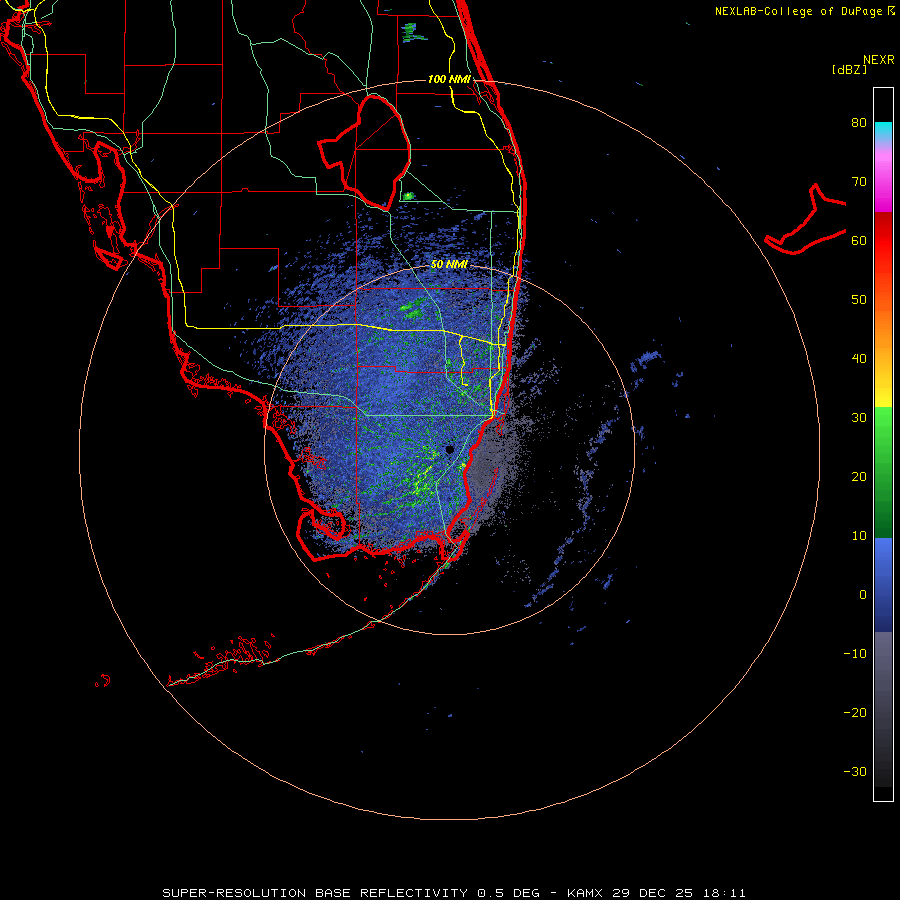The width and height of the screenshot is (900, 900).
Task: Click the 80 dBZ scale value
Action: pos(859,123)
